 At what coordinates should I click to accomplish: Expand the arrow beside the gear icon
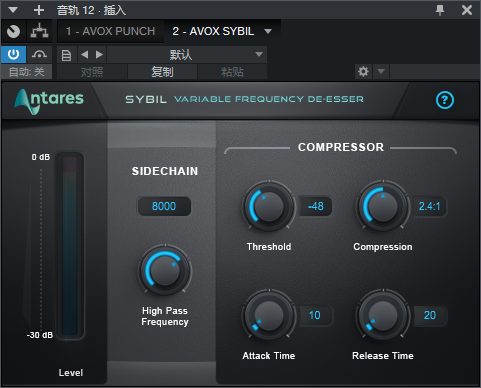pos(381,71)
